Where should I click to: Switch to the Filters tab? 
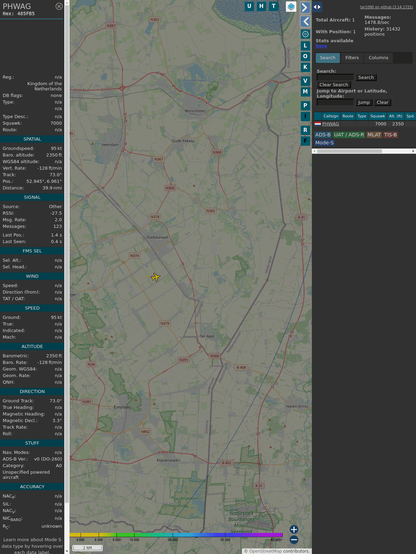coord(352,58)
